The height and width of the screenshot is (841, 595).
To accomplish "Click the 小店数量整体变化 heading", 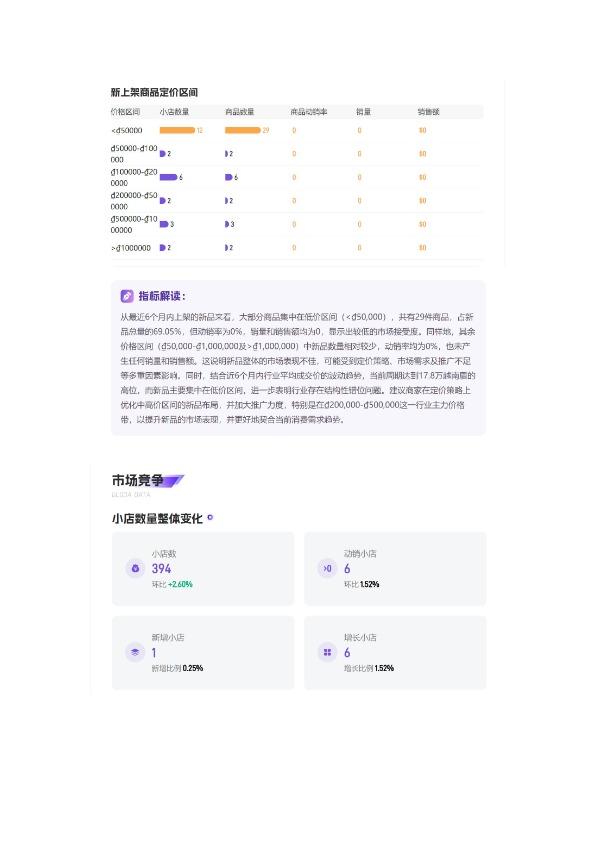I will coord(157,518).
